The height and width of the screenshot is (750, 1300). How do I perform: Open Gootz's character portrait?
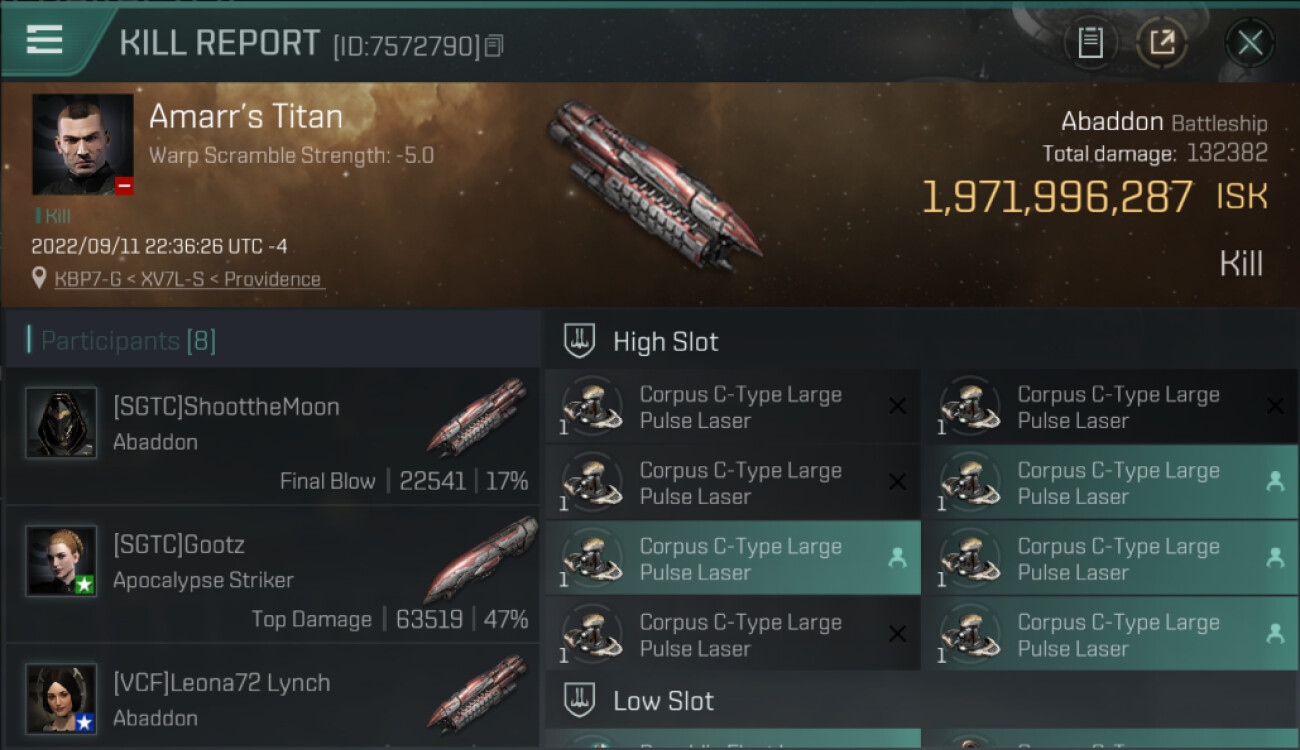coord(62,561)
